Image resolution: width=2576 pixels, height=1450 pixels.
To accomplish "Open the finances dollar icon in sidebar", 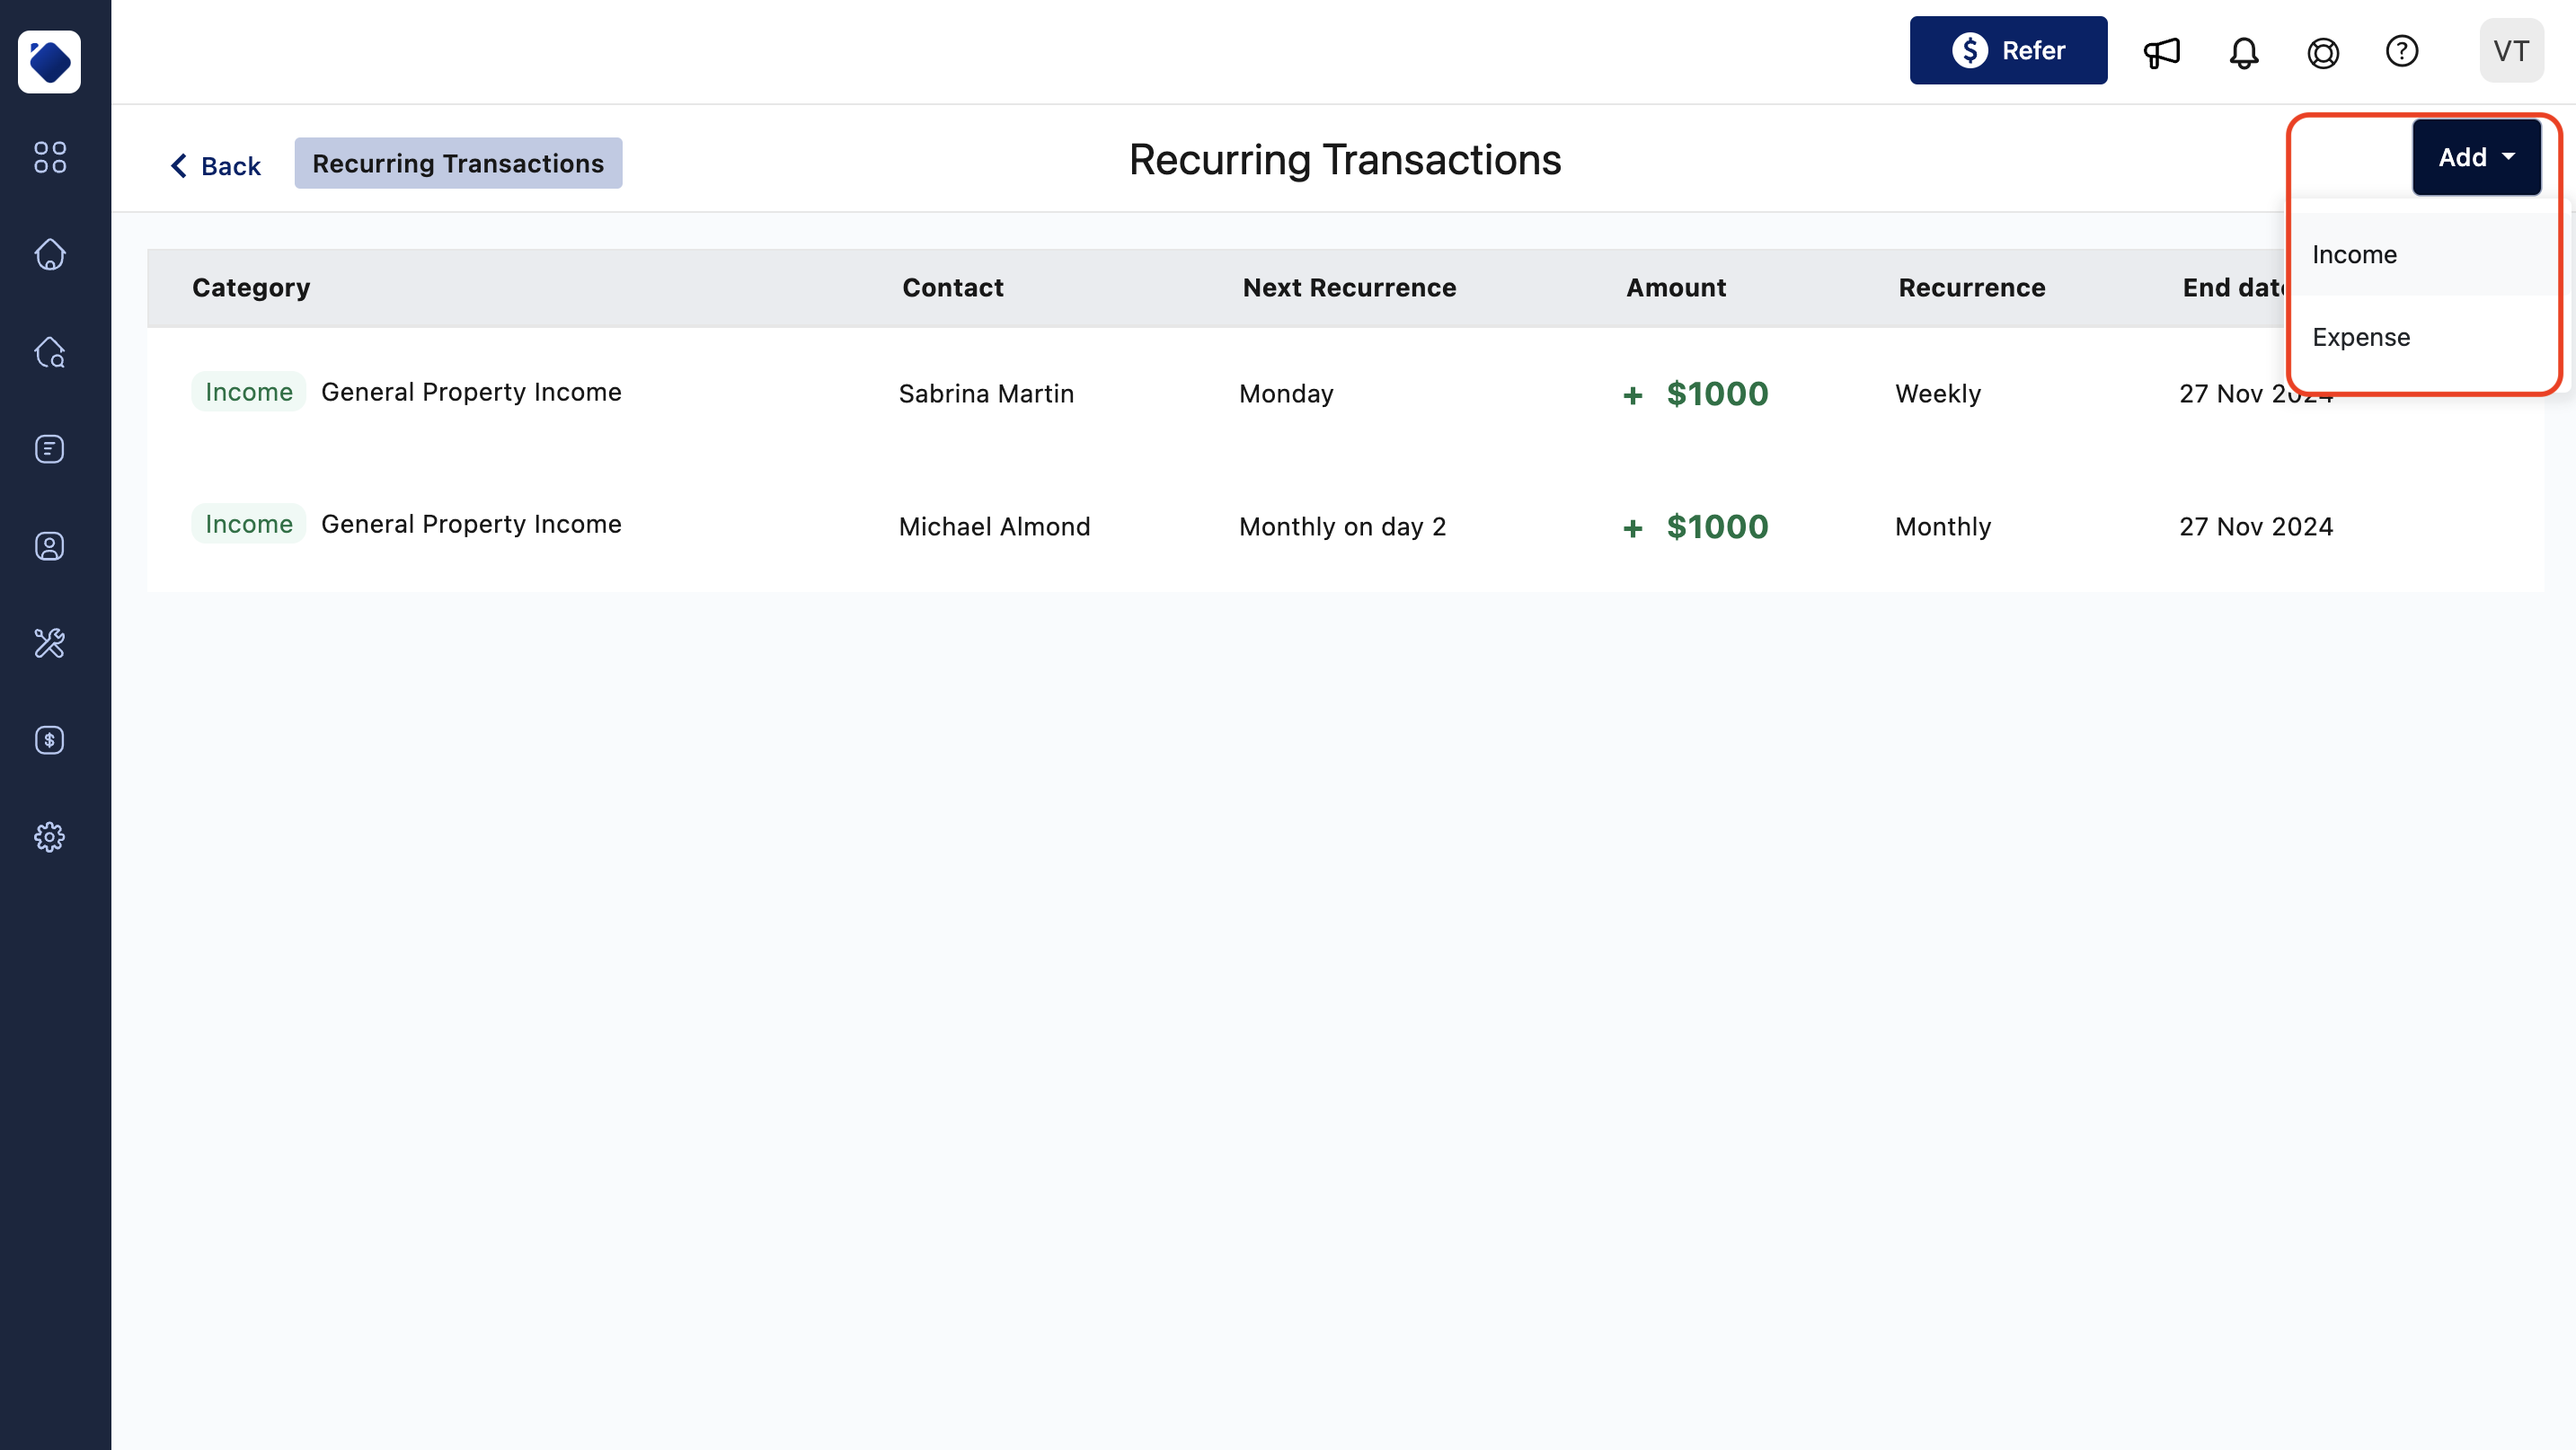I will point(49,740).
